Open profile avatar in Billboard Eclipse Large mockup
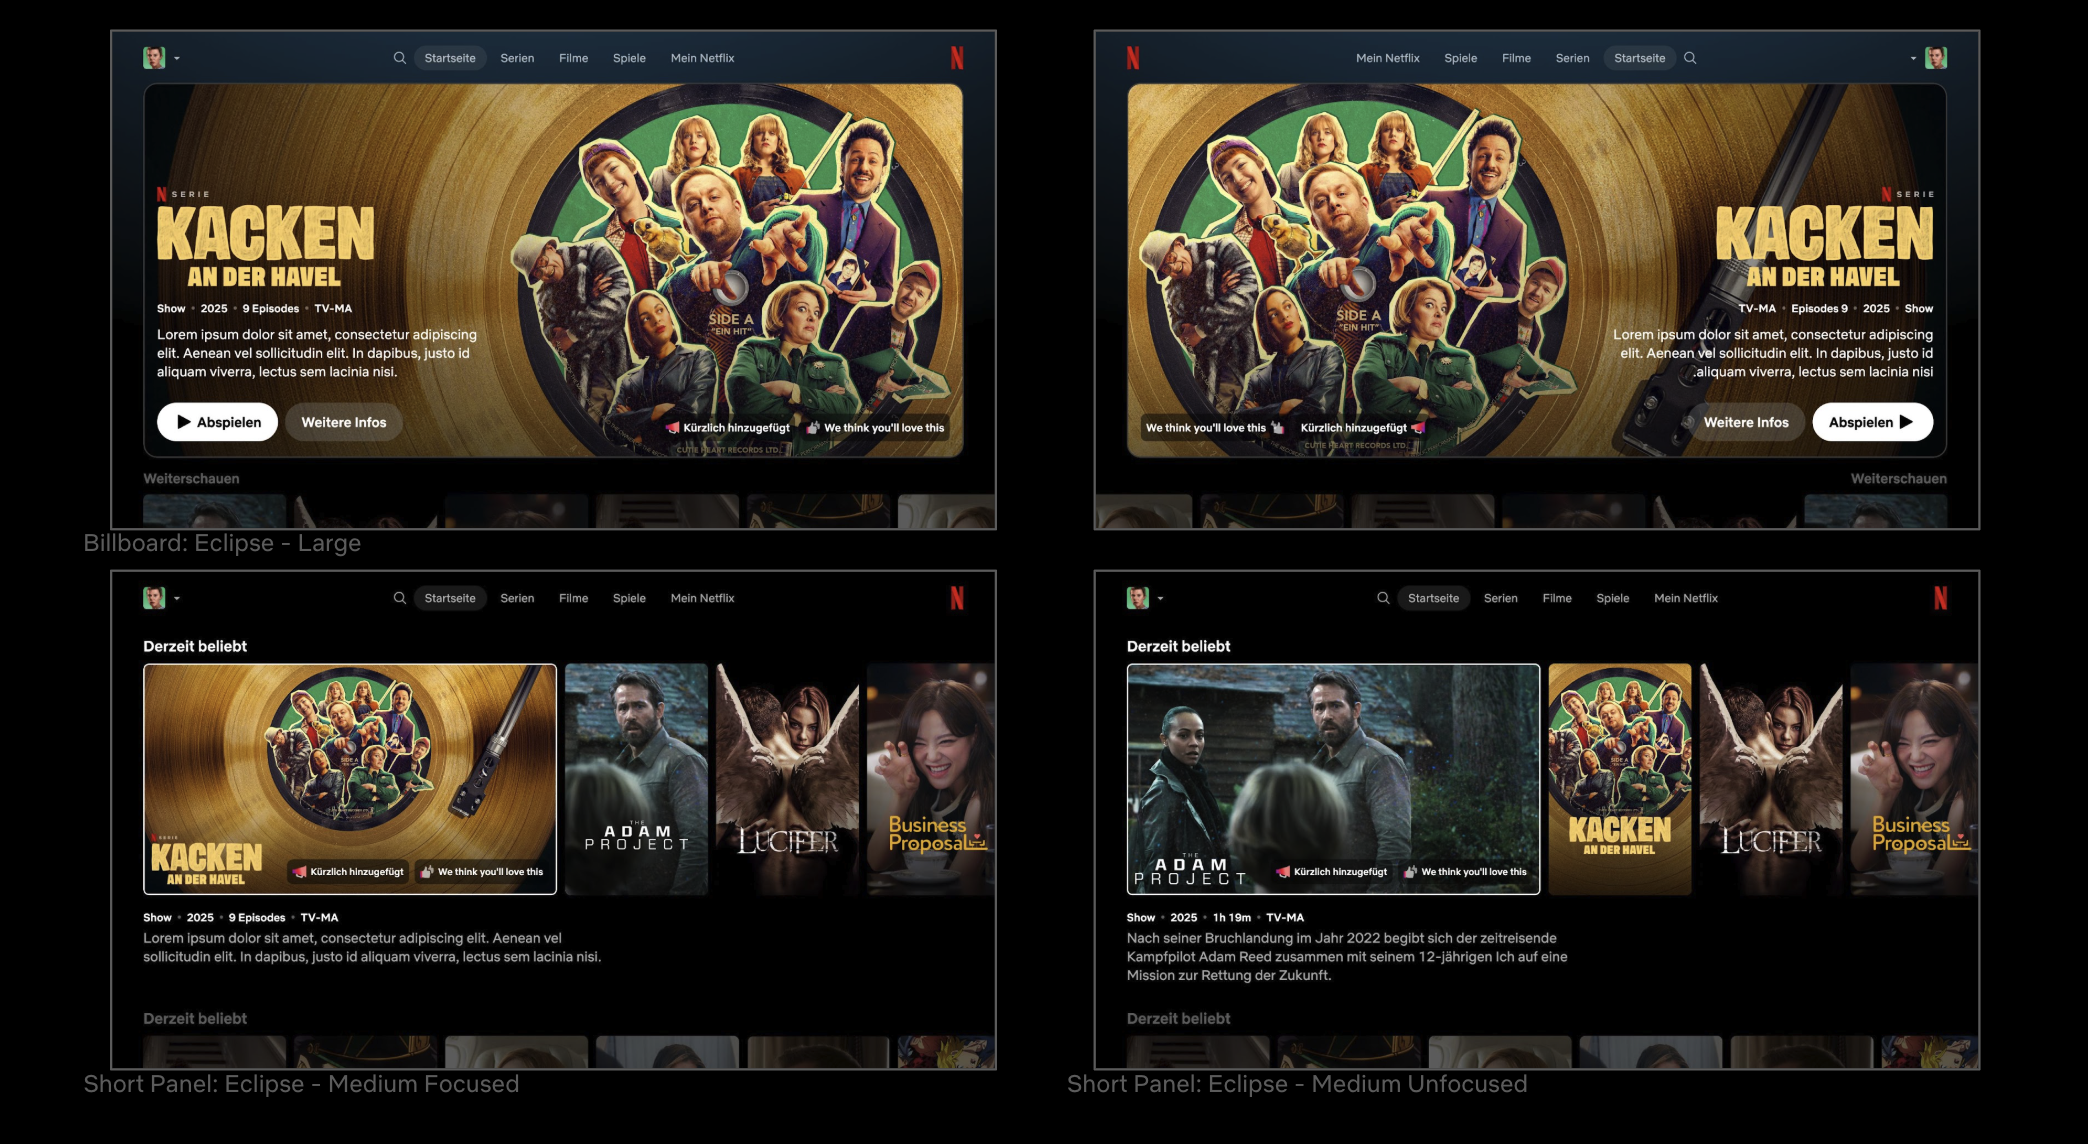 tap(154, 58)
